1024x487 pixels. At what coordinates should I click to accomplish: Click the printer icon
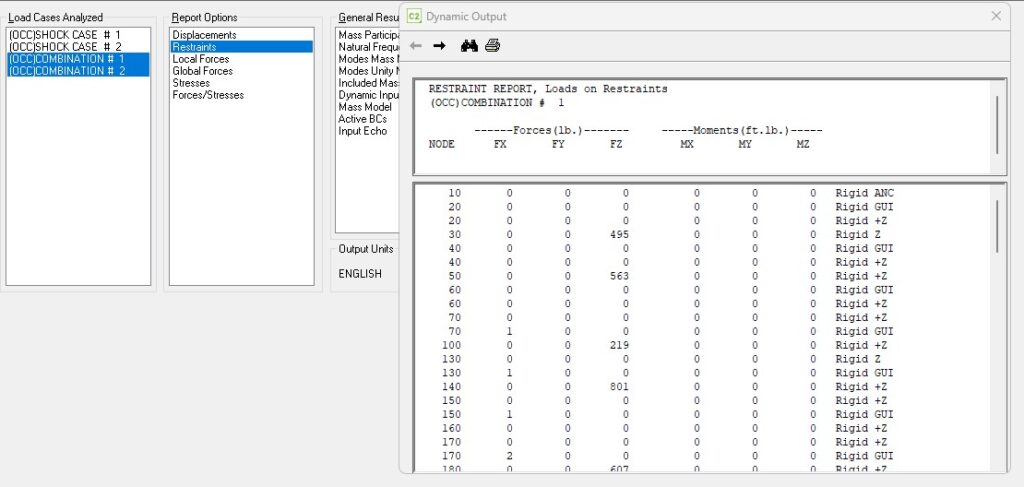[x=492, y=46]
